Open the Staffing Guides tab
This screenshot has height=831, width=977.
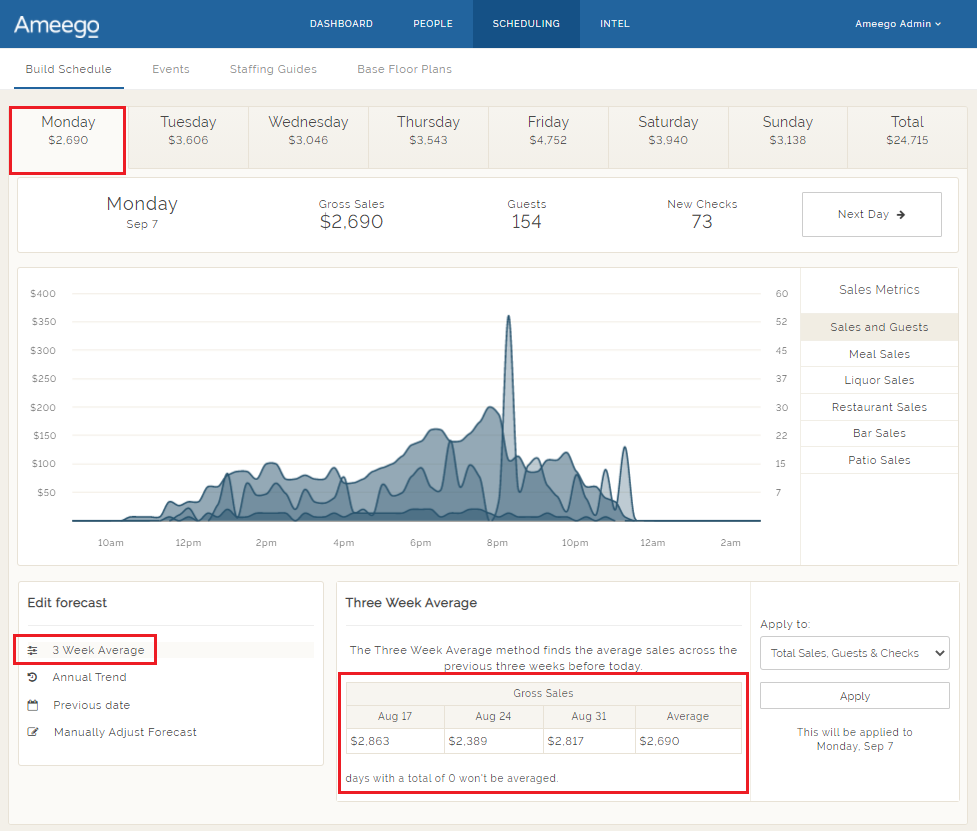273,69
